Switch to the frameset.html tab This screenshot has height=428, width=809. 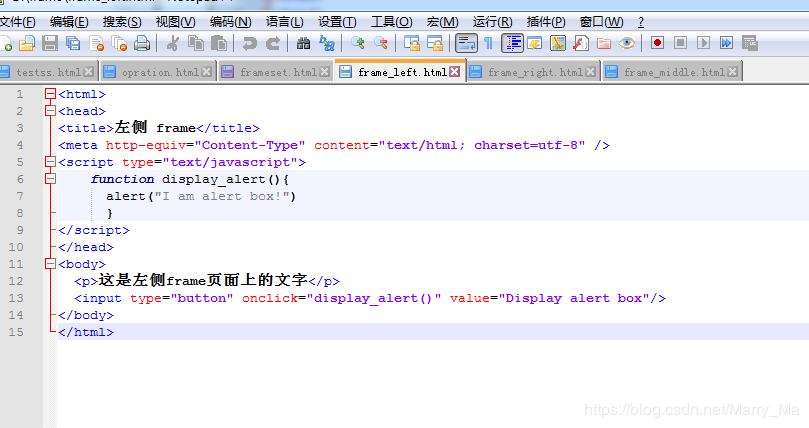click(276, 72)
